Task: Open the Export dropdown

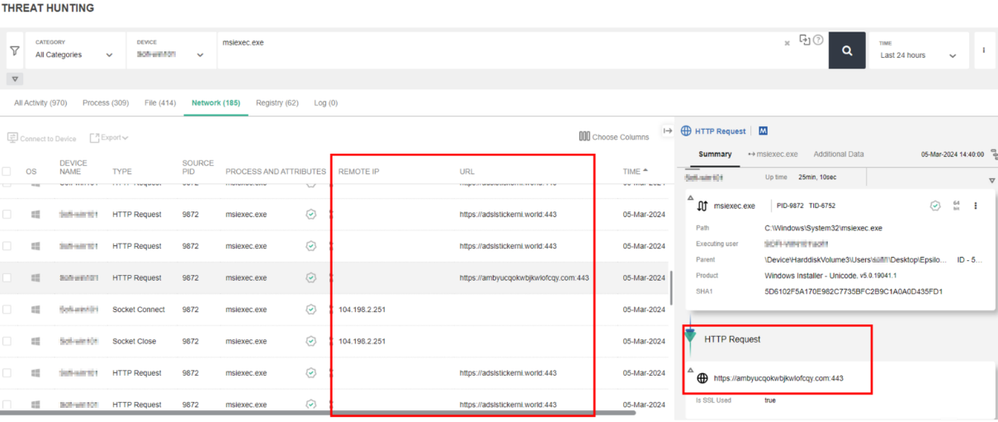Action: [x=109, y=137]
